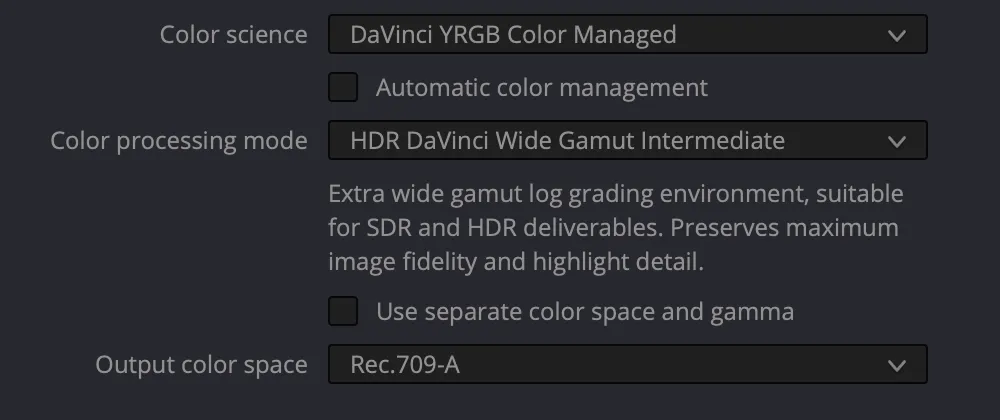Click the chevron arrow on Color science dropdown
Viewport: 1000px width, 420px height.
coord(895,36)
